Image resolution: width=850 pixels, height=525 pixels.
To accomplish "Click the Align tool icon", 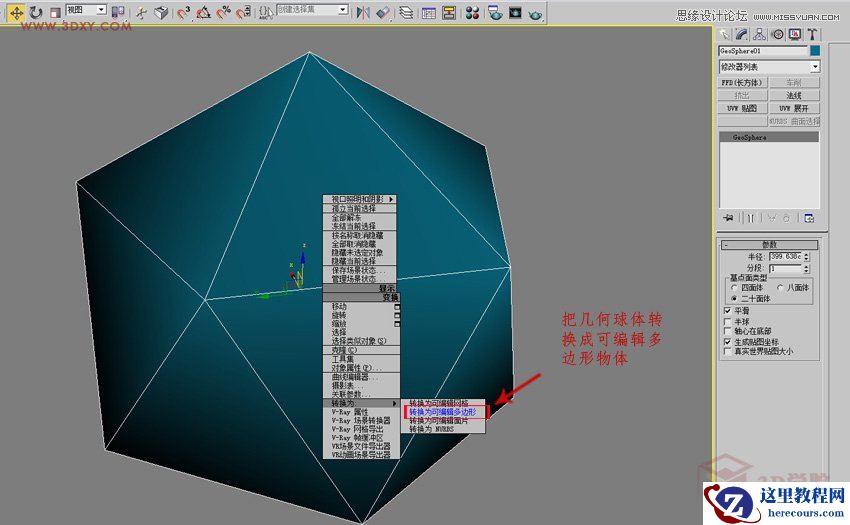I will [383, 12].
